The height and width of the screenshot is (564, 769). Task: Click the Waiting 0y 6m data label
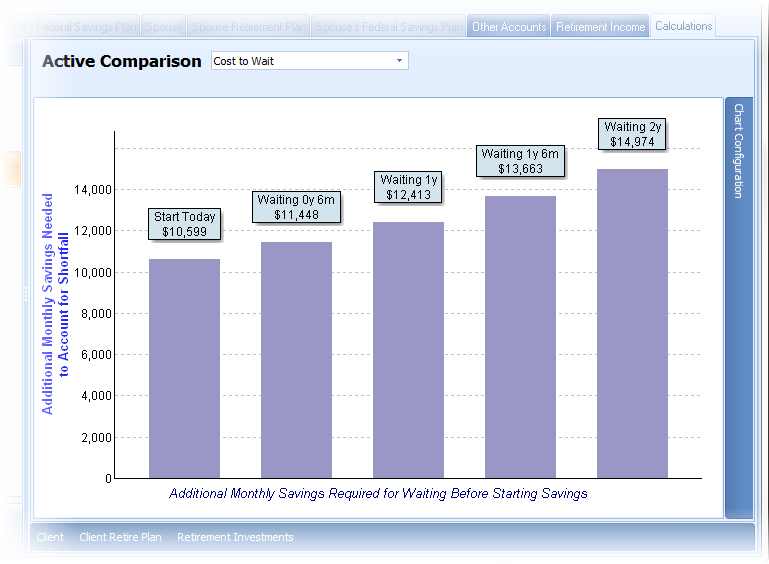(x=296, y=207)
